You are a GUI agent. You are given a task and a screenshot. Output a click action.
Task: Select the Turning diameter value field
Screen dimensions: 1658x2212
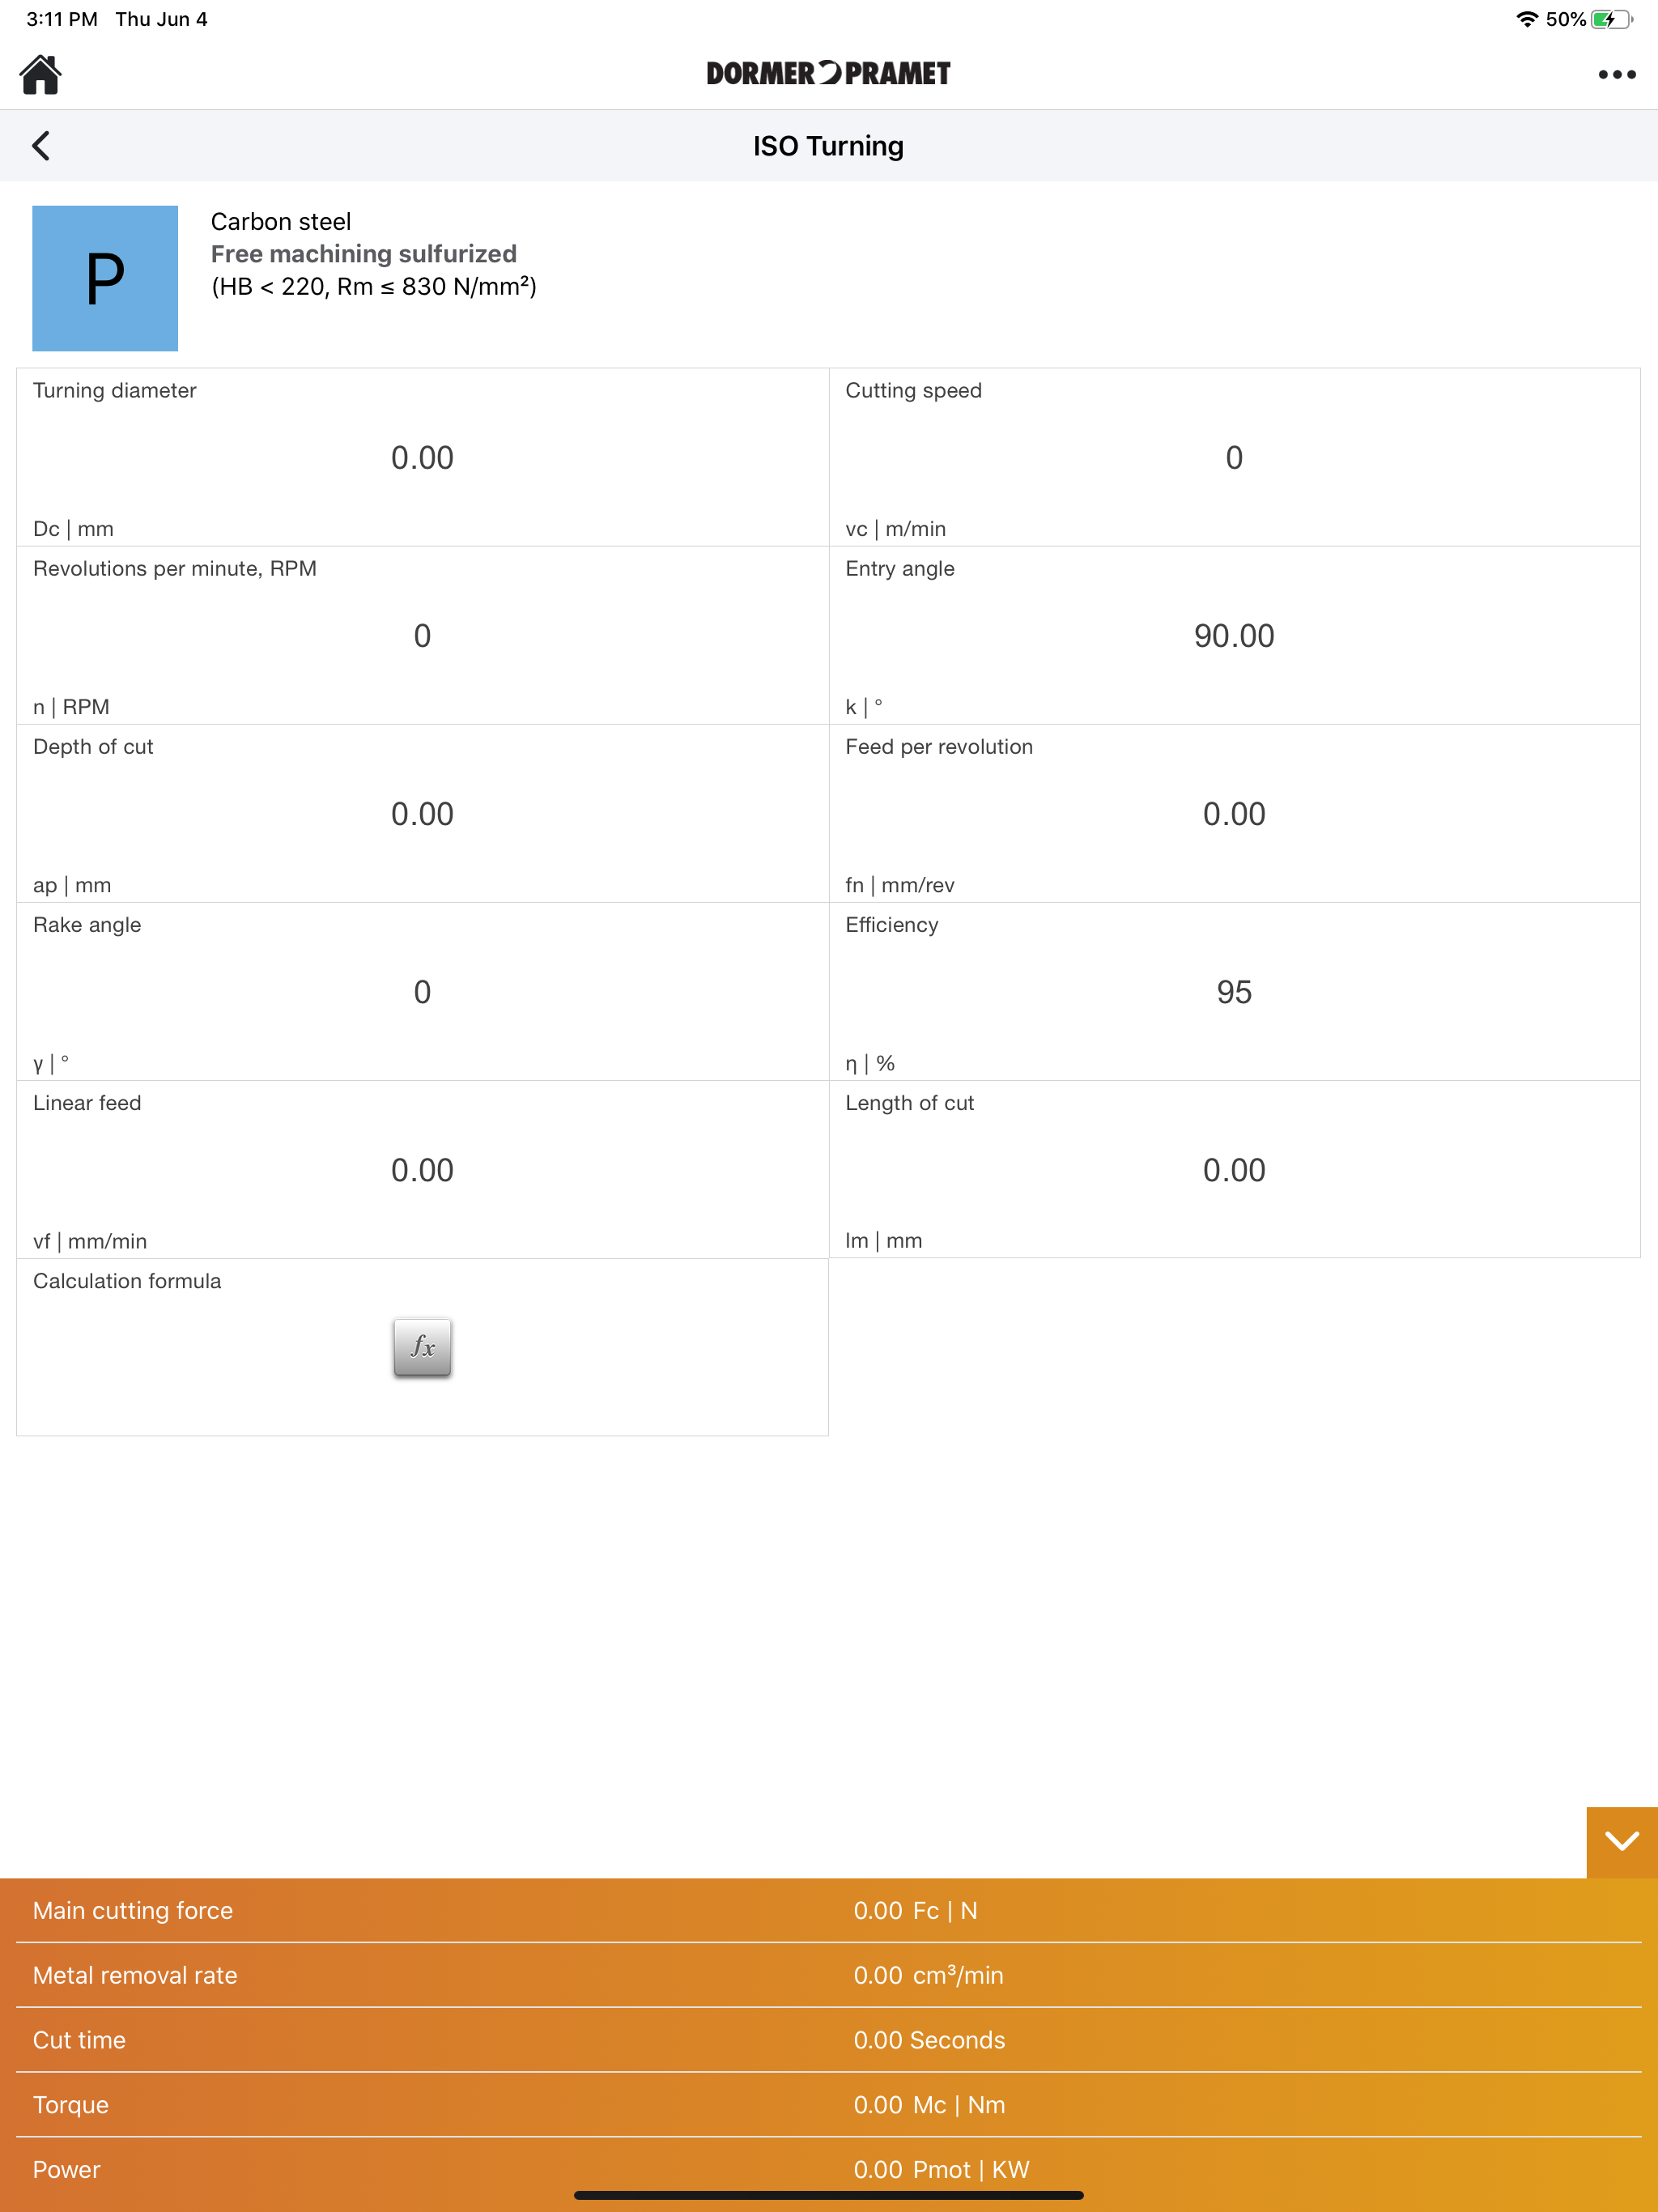(x=422, y=458)
